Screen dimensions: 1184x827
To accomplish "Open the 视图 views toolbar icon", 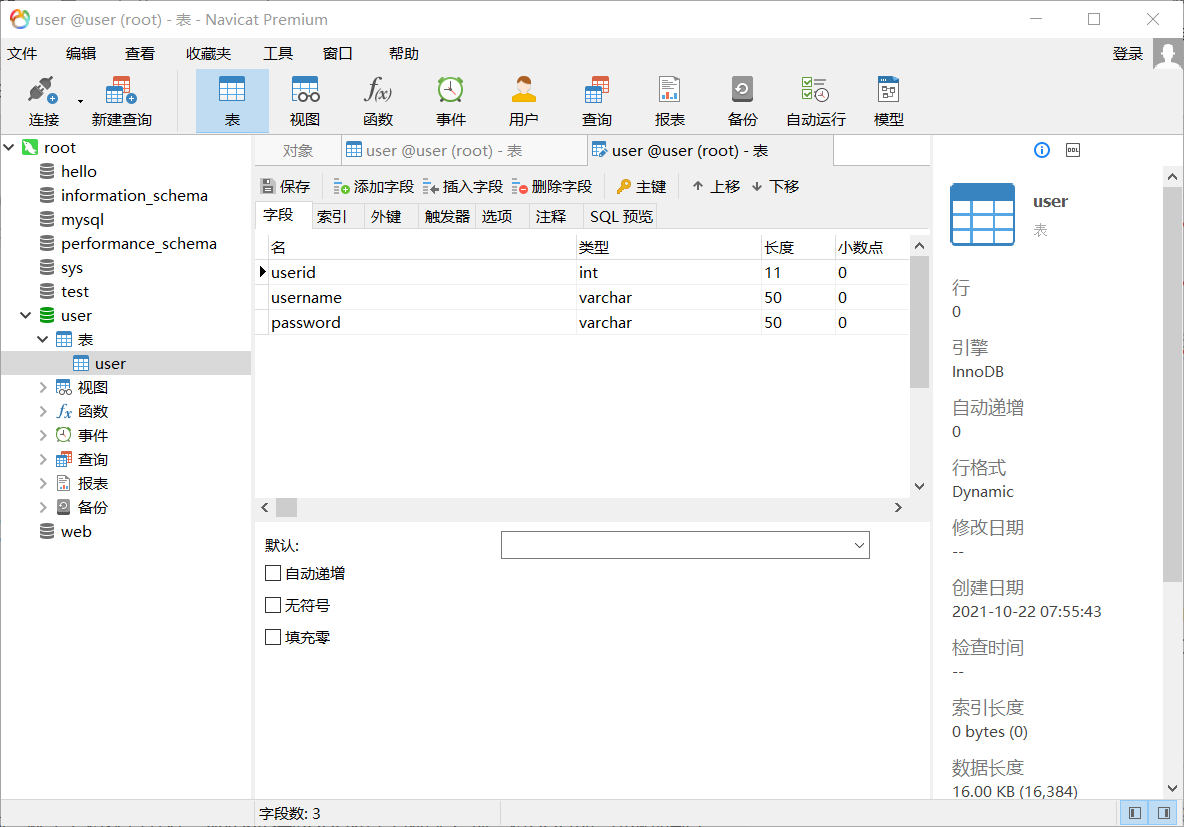I will pyautogui.click(x=305, y=101).
